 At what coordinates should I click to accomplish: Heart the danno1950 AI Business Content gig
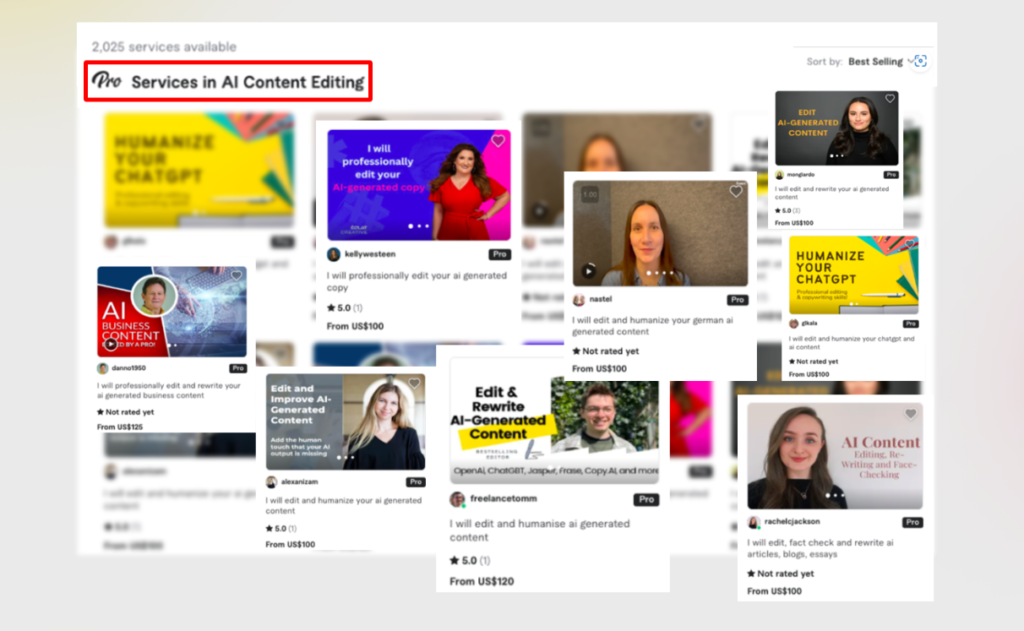pyautogui.click(x=236, y=276)
